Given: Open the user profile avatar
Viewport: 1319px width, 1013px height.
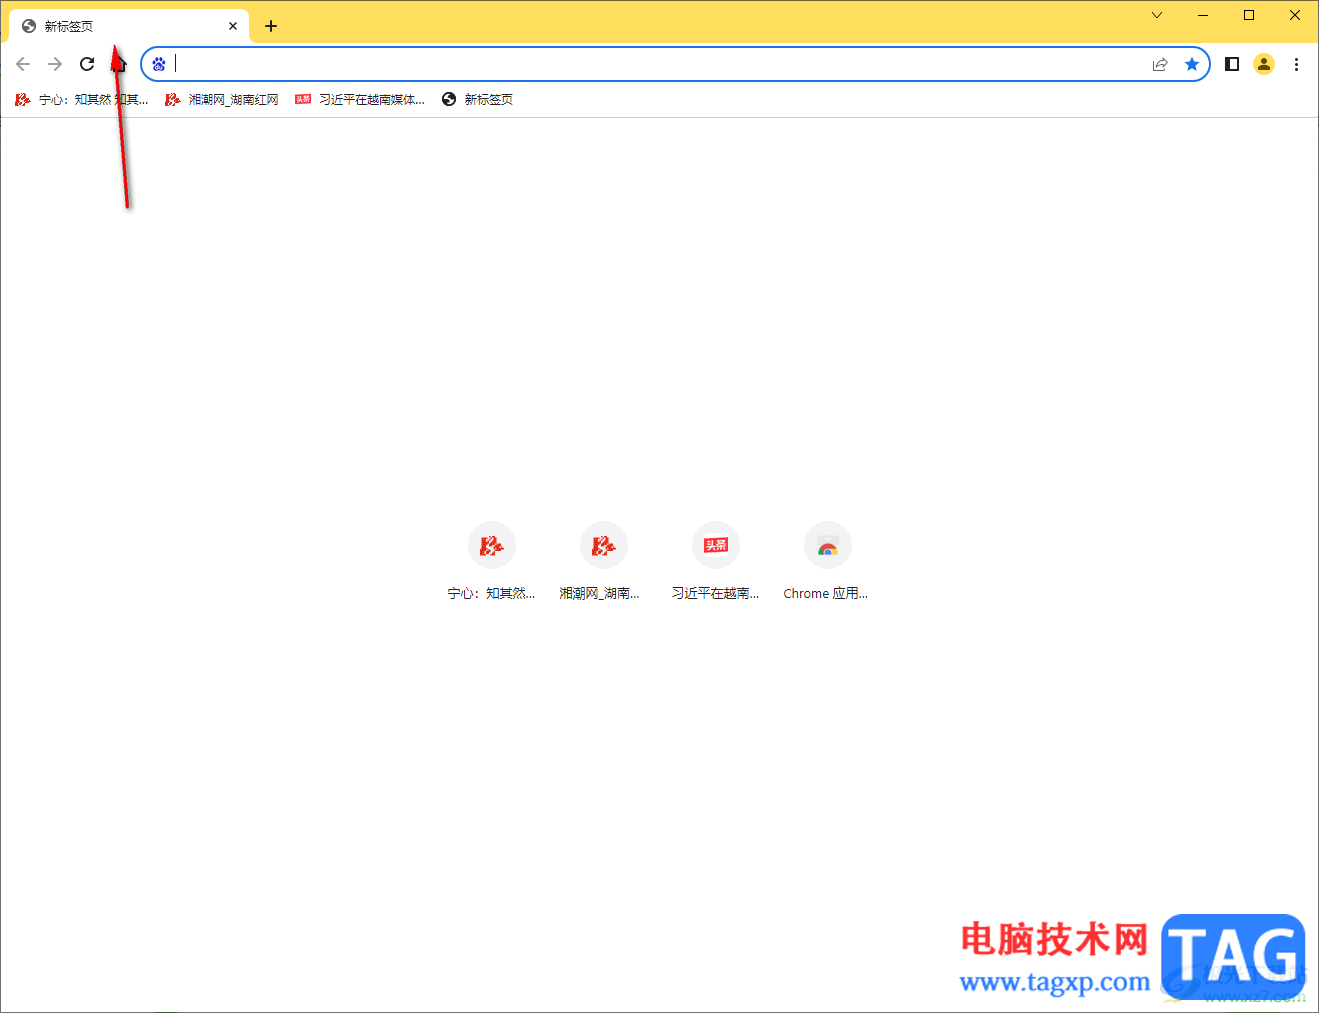Looking at the screenshot, I should (1264, 64).
